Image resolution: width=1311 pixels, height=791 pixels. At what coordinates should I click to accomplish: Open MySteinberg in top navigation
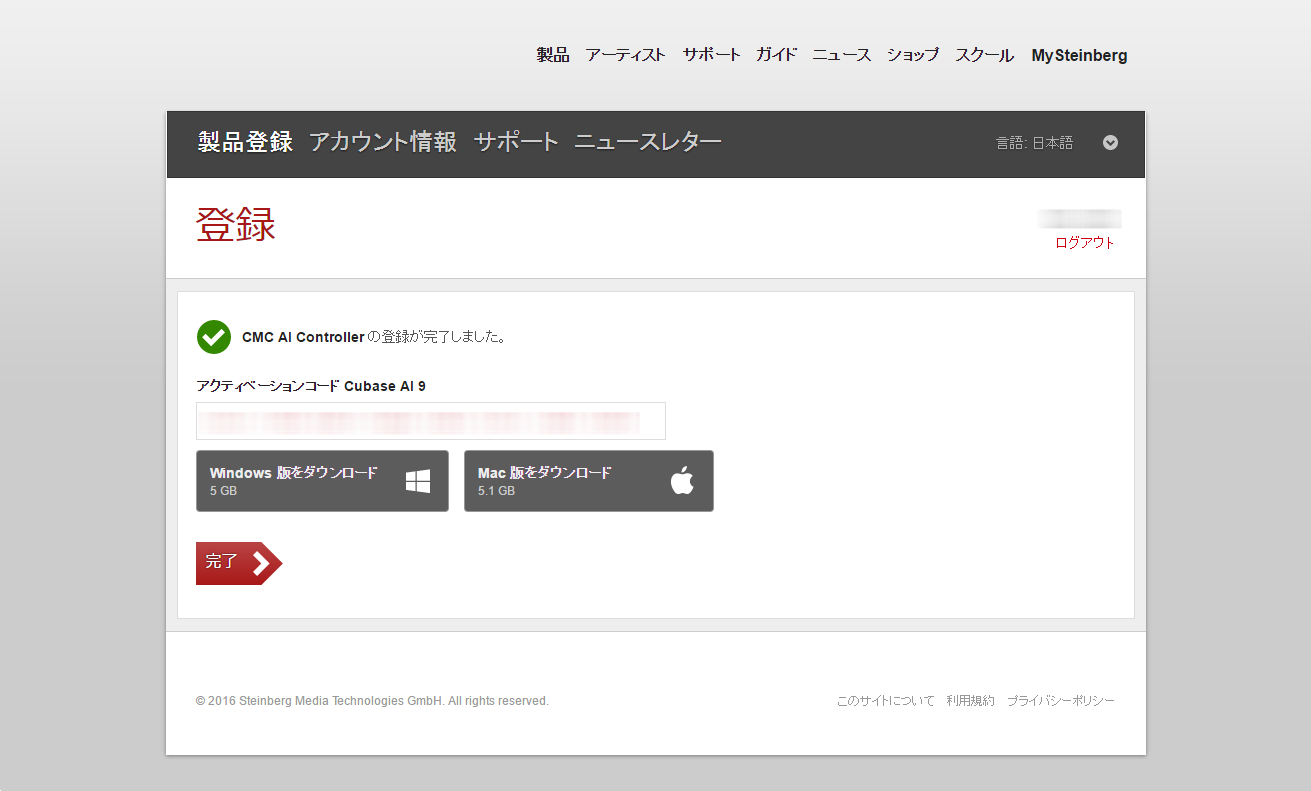pos(1079,56)
